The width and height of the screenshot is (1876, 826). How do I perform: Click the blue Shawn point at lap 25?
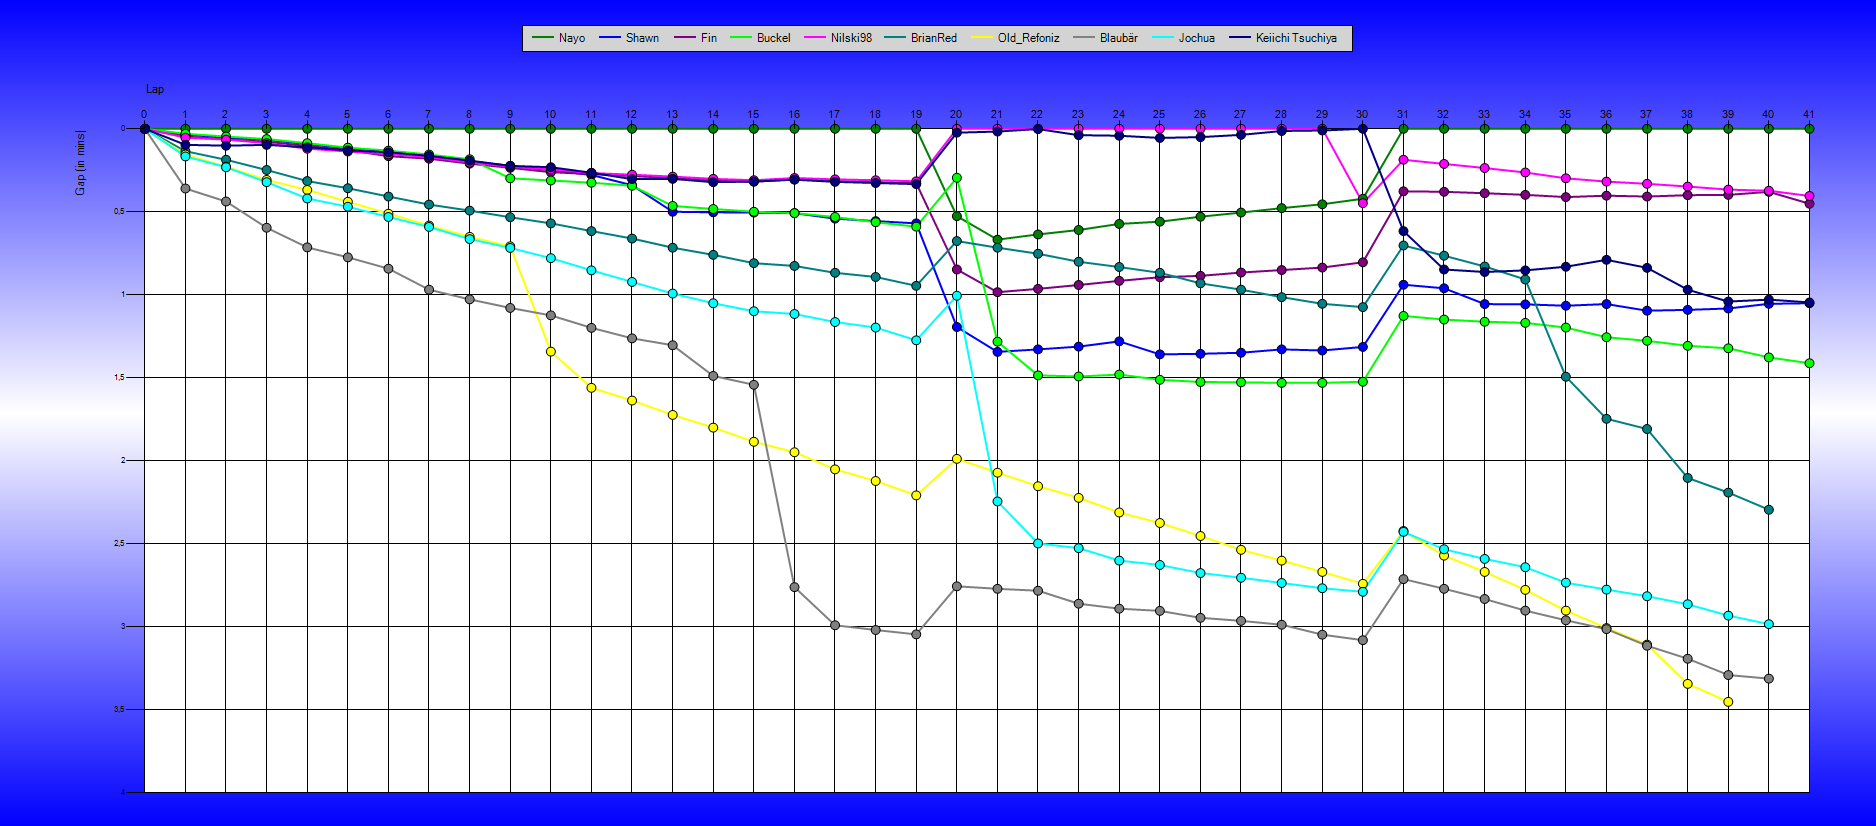coord(1160,354)
